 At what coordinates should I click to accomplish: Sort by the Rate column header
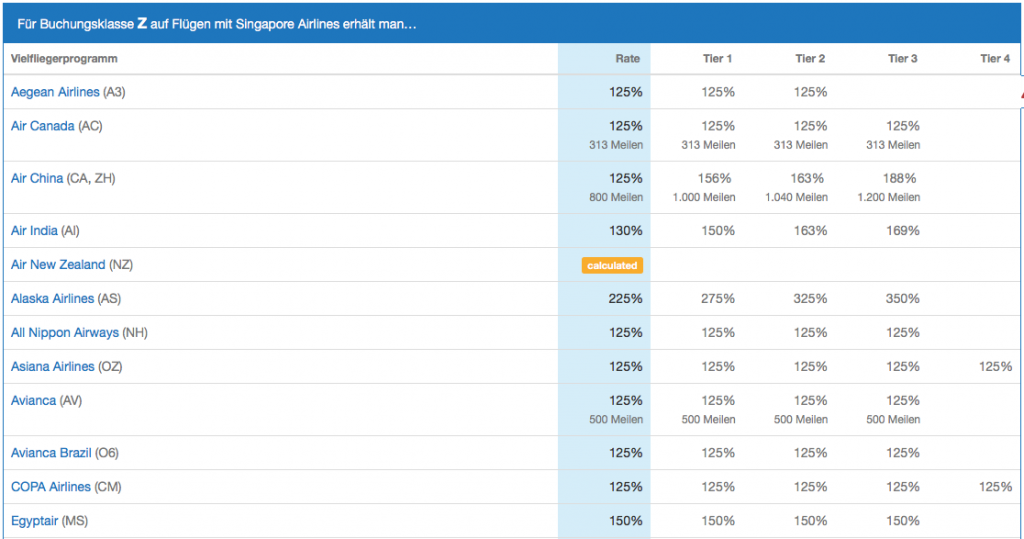point(627,59)
